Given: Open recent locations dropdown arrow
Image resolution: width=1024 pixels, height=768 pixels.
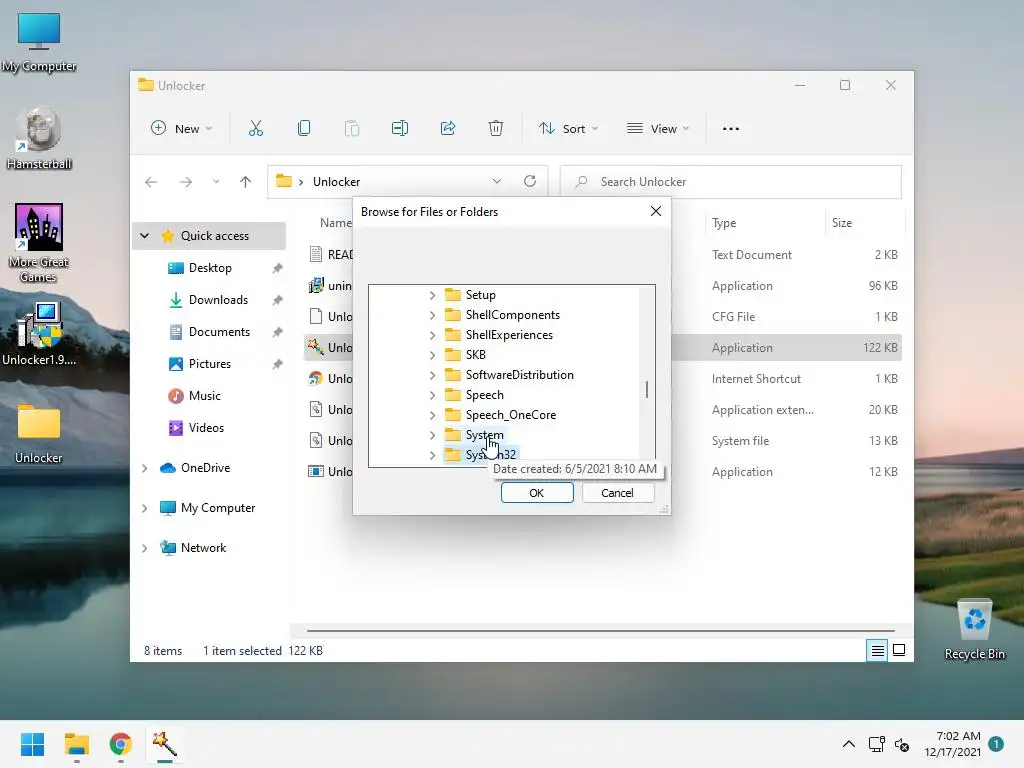Looking at the screenshot, I should (216, 182).
